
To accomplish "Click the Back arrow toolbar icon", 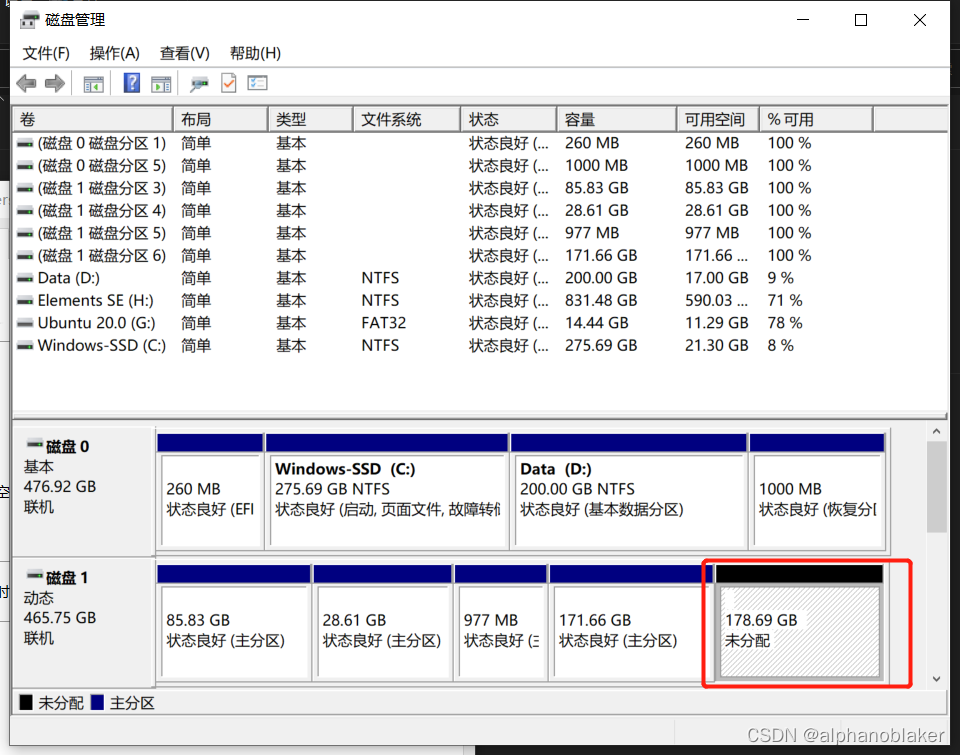I will click(26, 83).
